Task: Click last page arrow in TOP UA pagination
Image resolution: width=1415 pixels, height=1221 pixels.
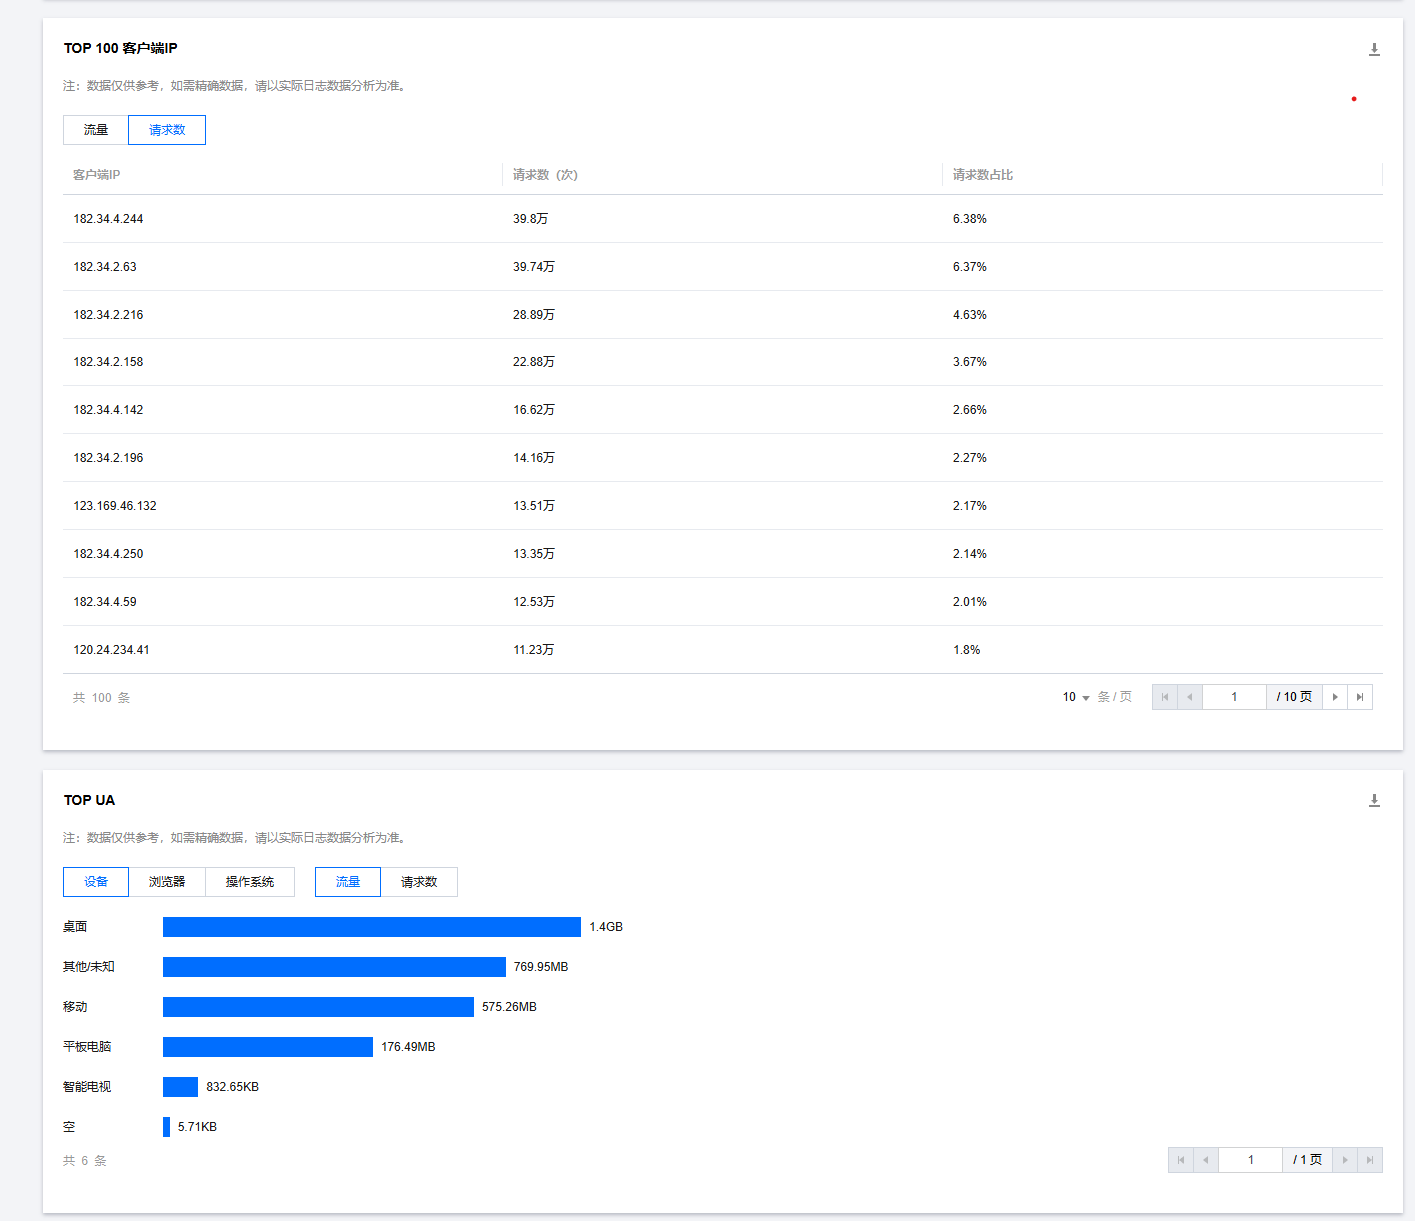Action: coord(1370,1160)
